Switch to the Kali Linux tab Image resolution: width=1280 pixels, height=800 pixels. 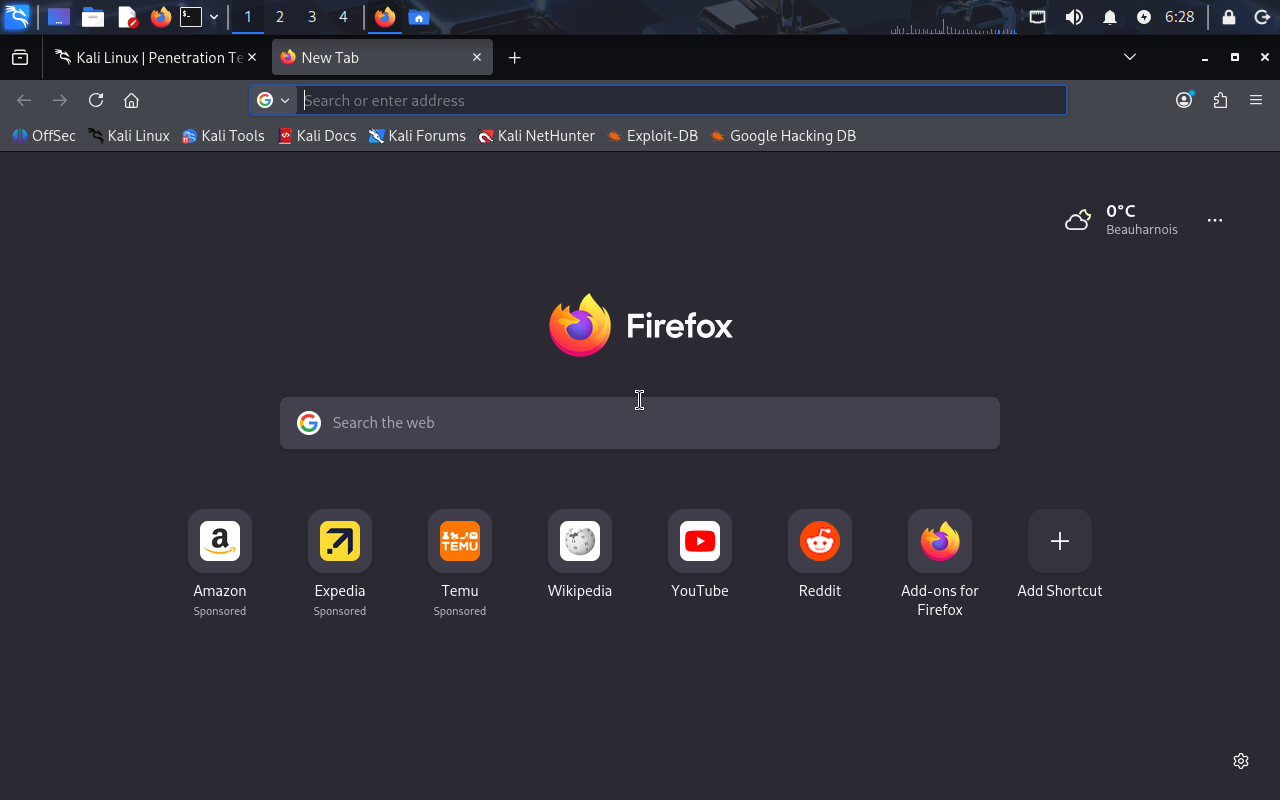(x=150, y=57)
